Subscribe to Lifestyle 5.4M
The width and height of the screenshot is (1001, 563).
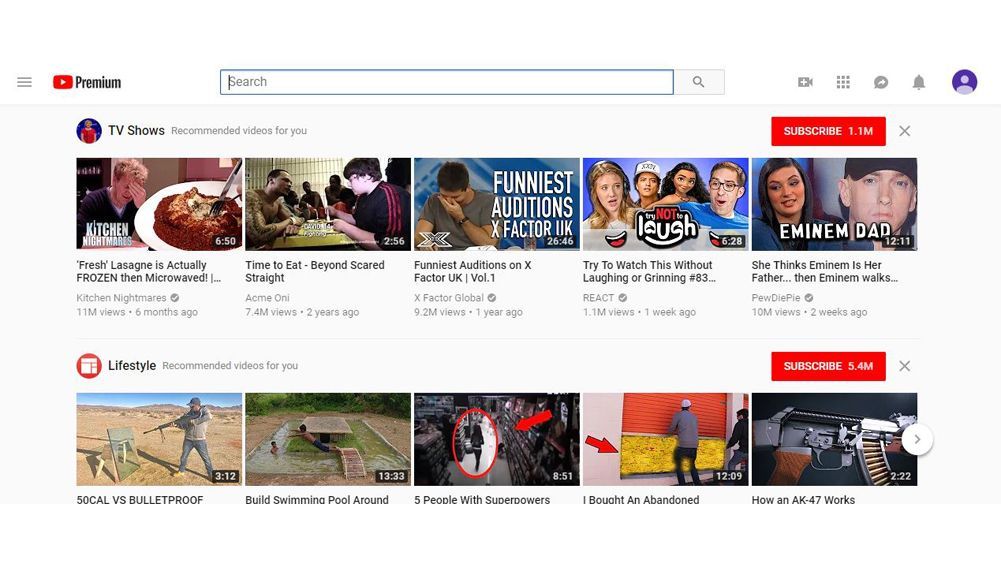click(828, 366)
